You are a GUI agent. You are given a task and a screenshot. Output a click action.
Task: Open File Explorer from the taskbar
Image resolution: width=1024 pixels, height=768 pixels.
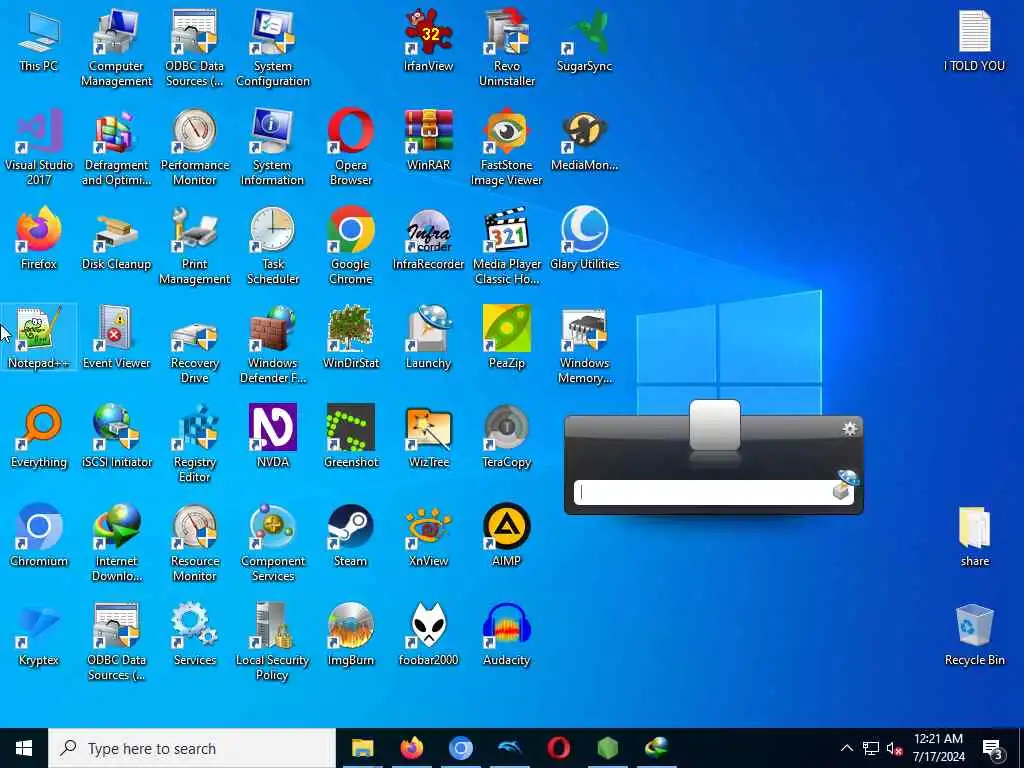362,748
